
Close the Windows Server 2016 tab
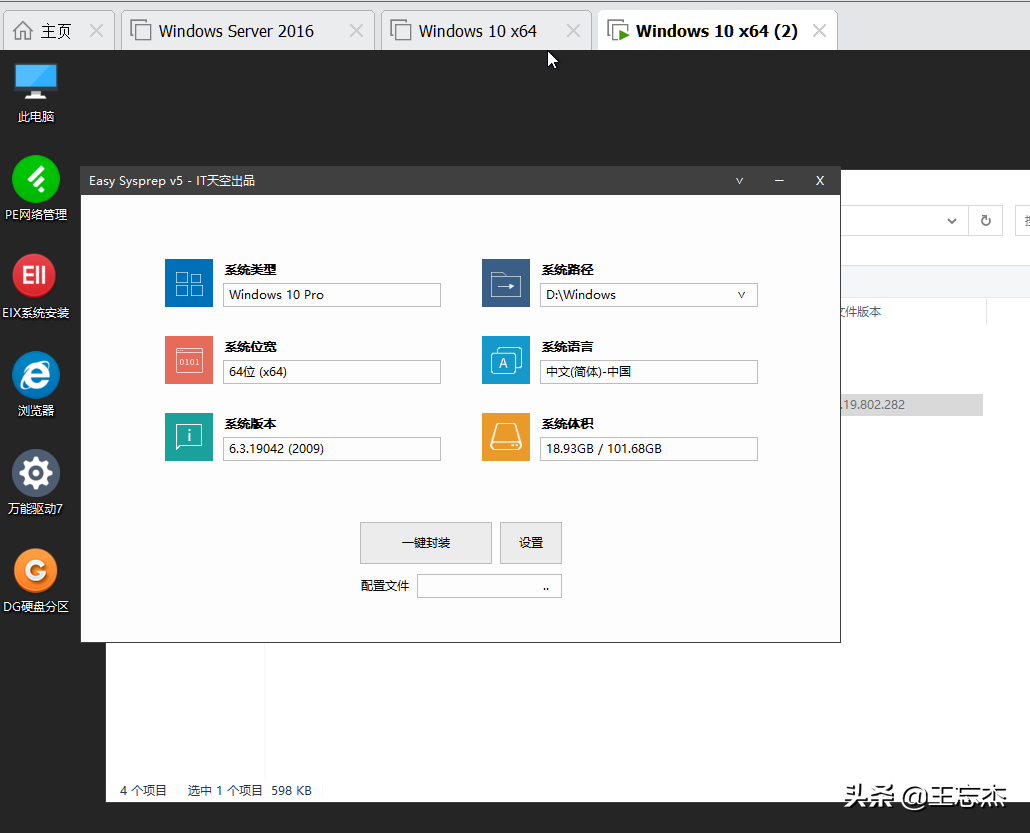356,31
